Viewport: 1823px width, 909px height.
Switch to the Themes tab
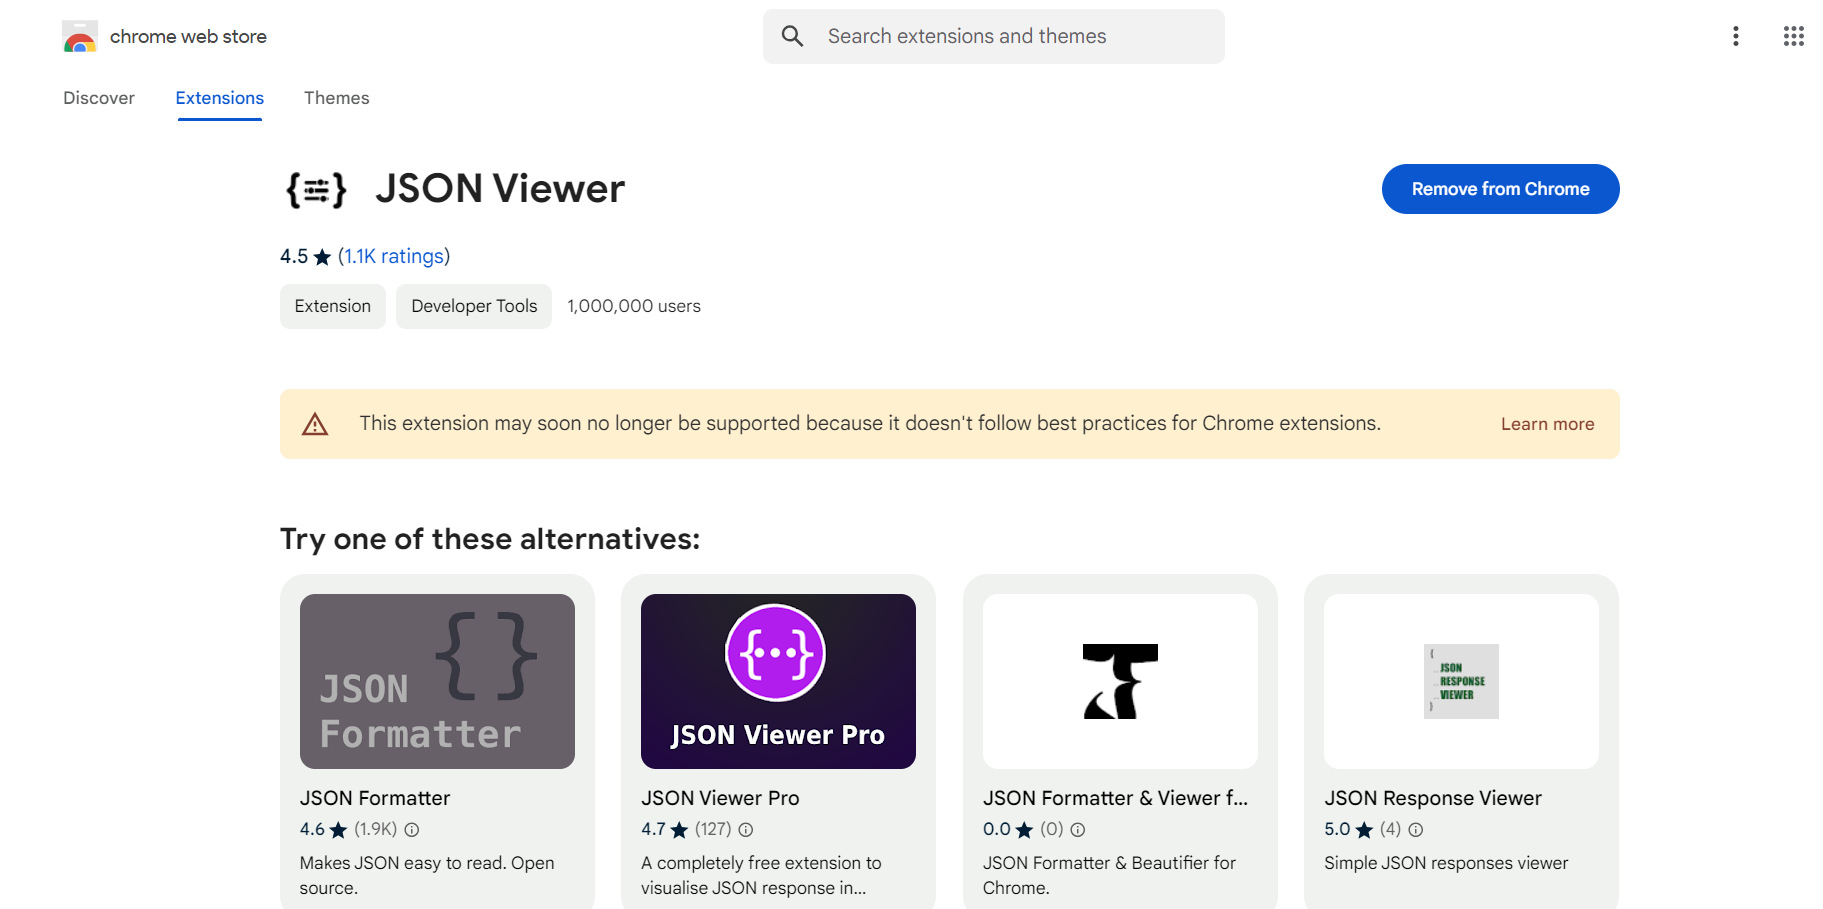pyautogui.click(x=337, y=98)
